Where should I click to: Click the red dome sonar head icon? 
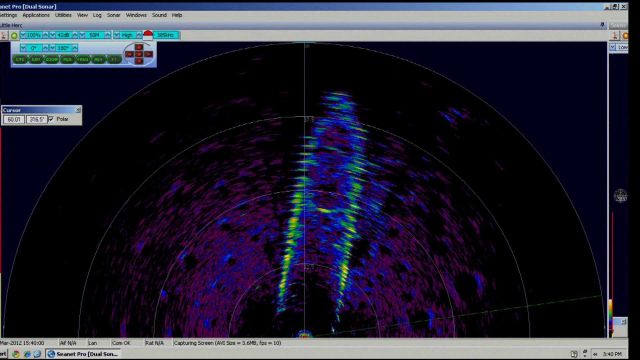pyautogui.click(x=148, y=35)
